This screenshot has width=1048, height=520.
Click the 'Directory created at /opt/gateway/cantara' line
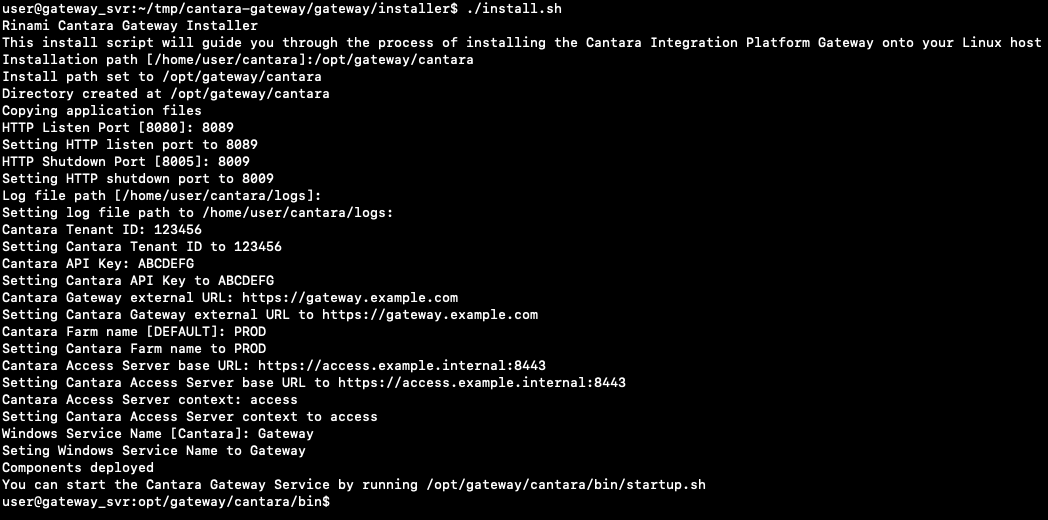click(166, 93)
